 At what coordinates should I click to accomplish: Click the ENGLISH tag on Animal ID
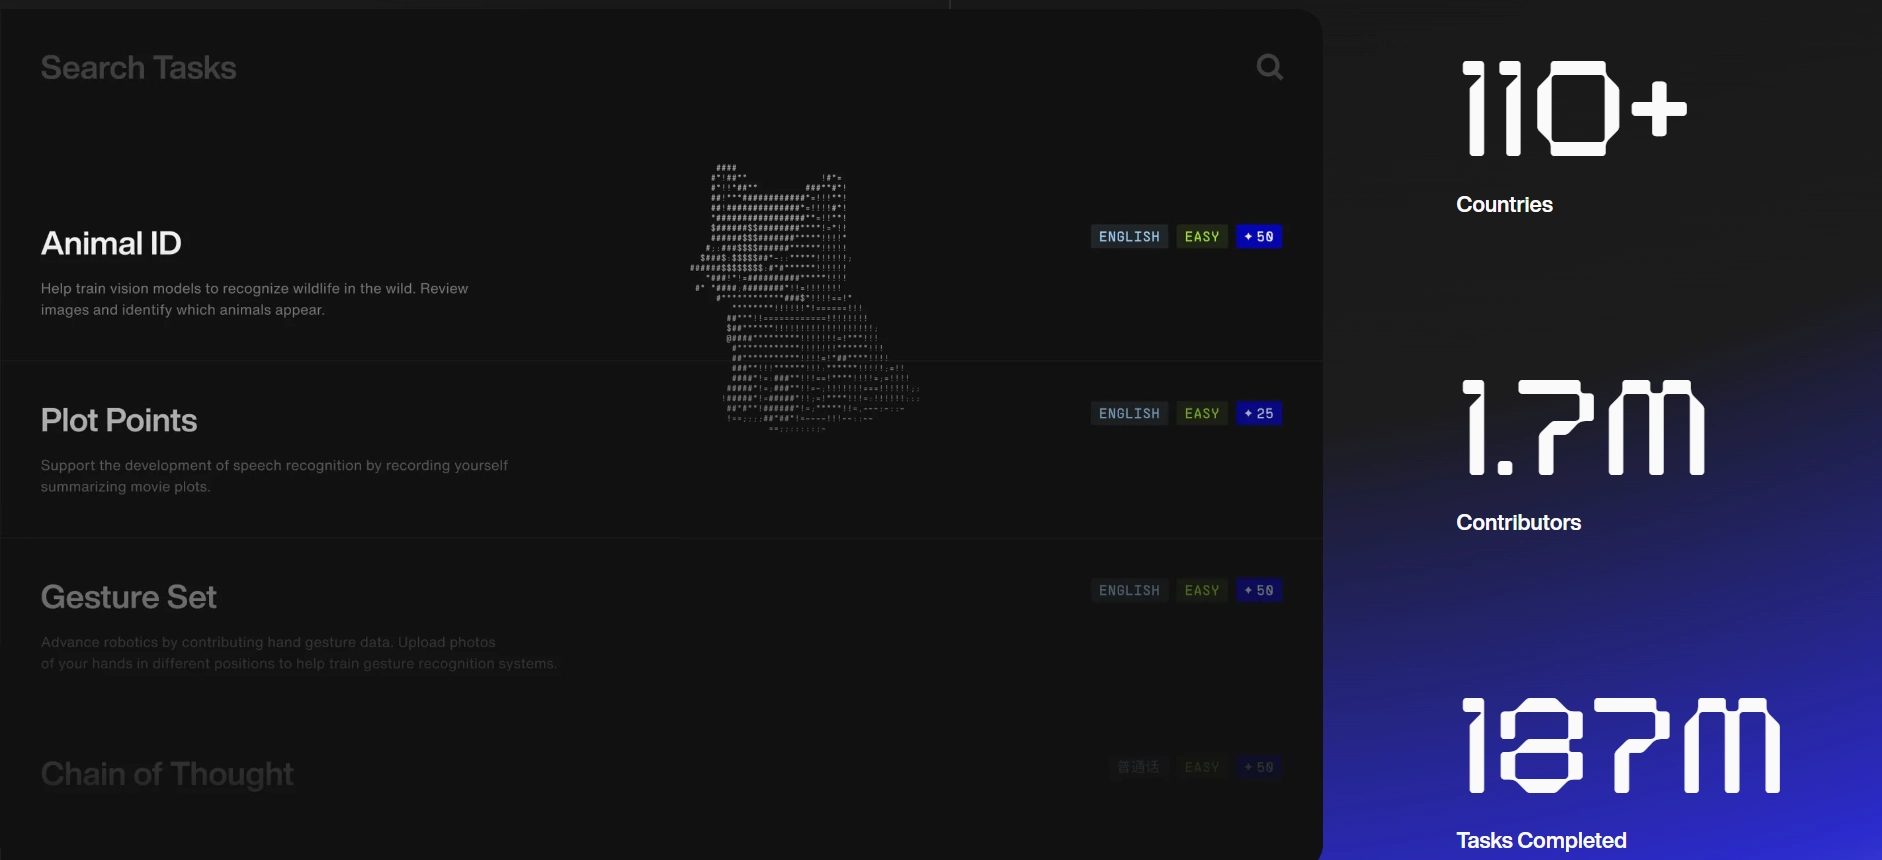tap(1129, 237)
